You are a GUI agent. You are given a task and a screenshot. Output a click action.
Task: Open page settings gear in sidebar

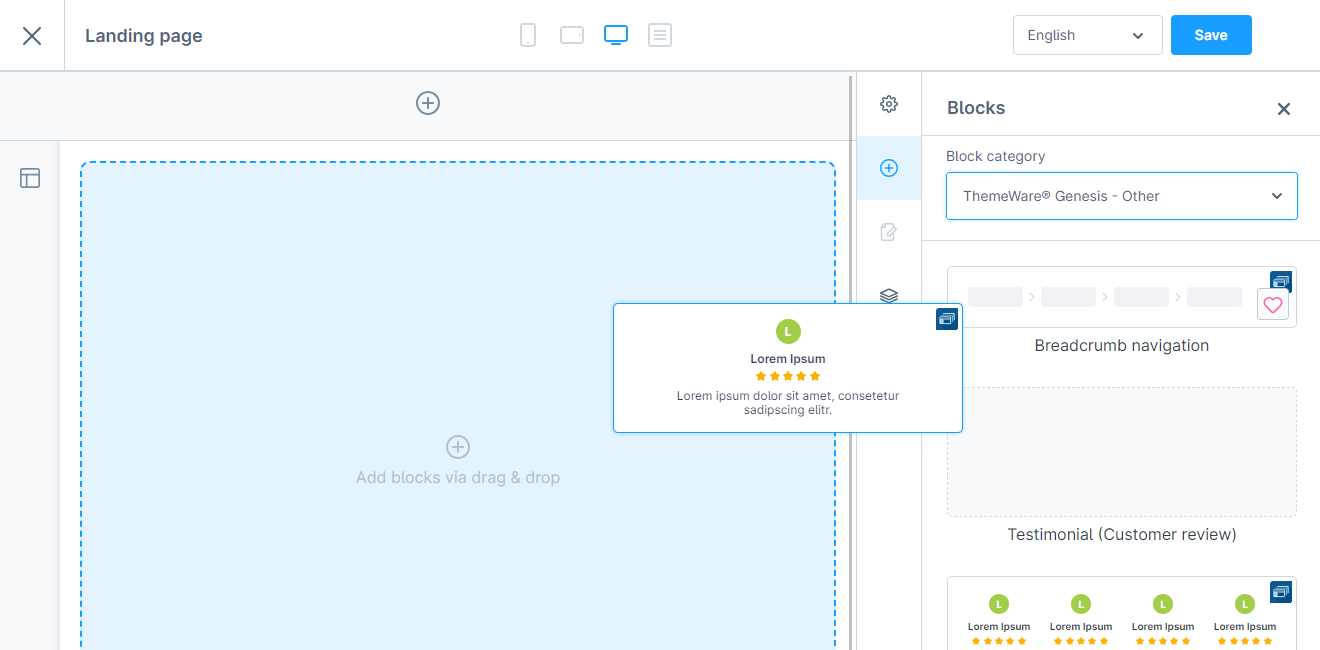click(x=888, y=104)
